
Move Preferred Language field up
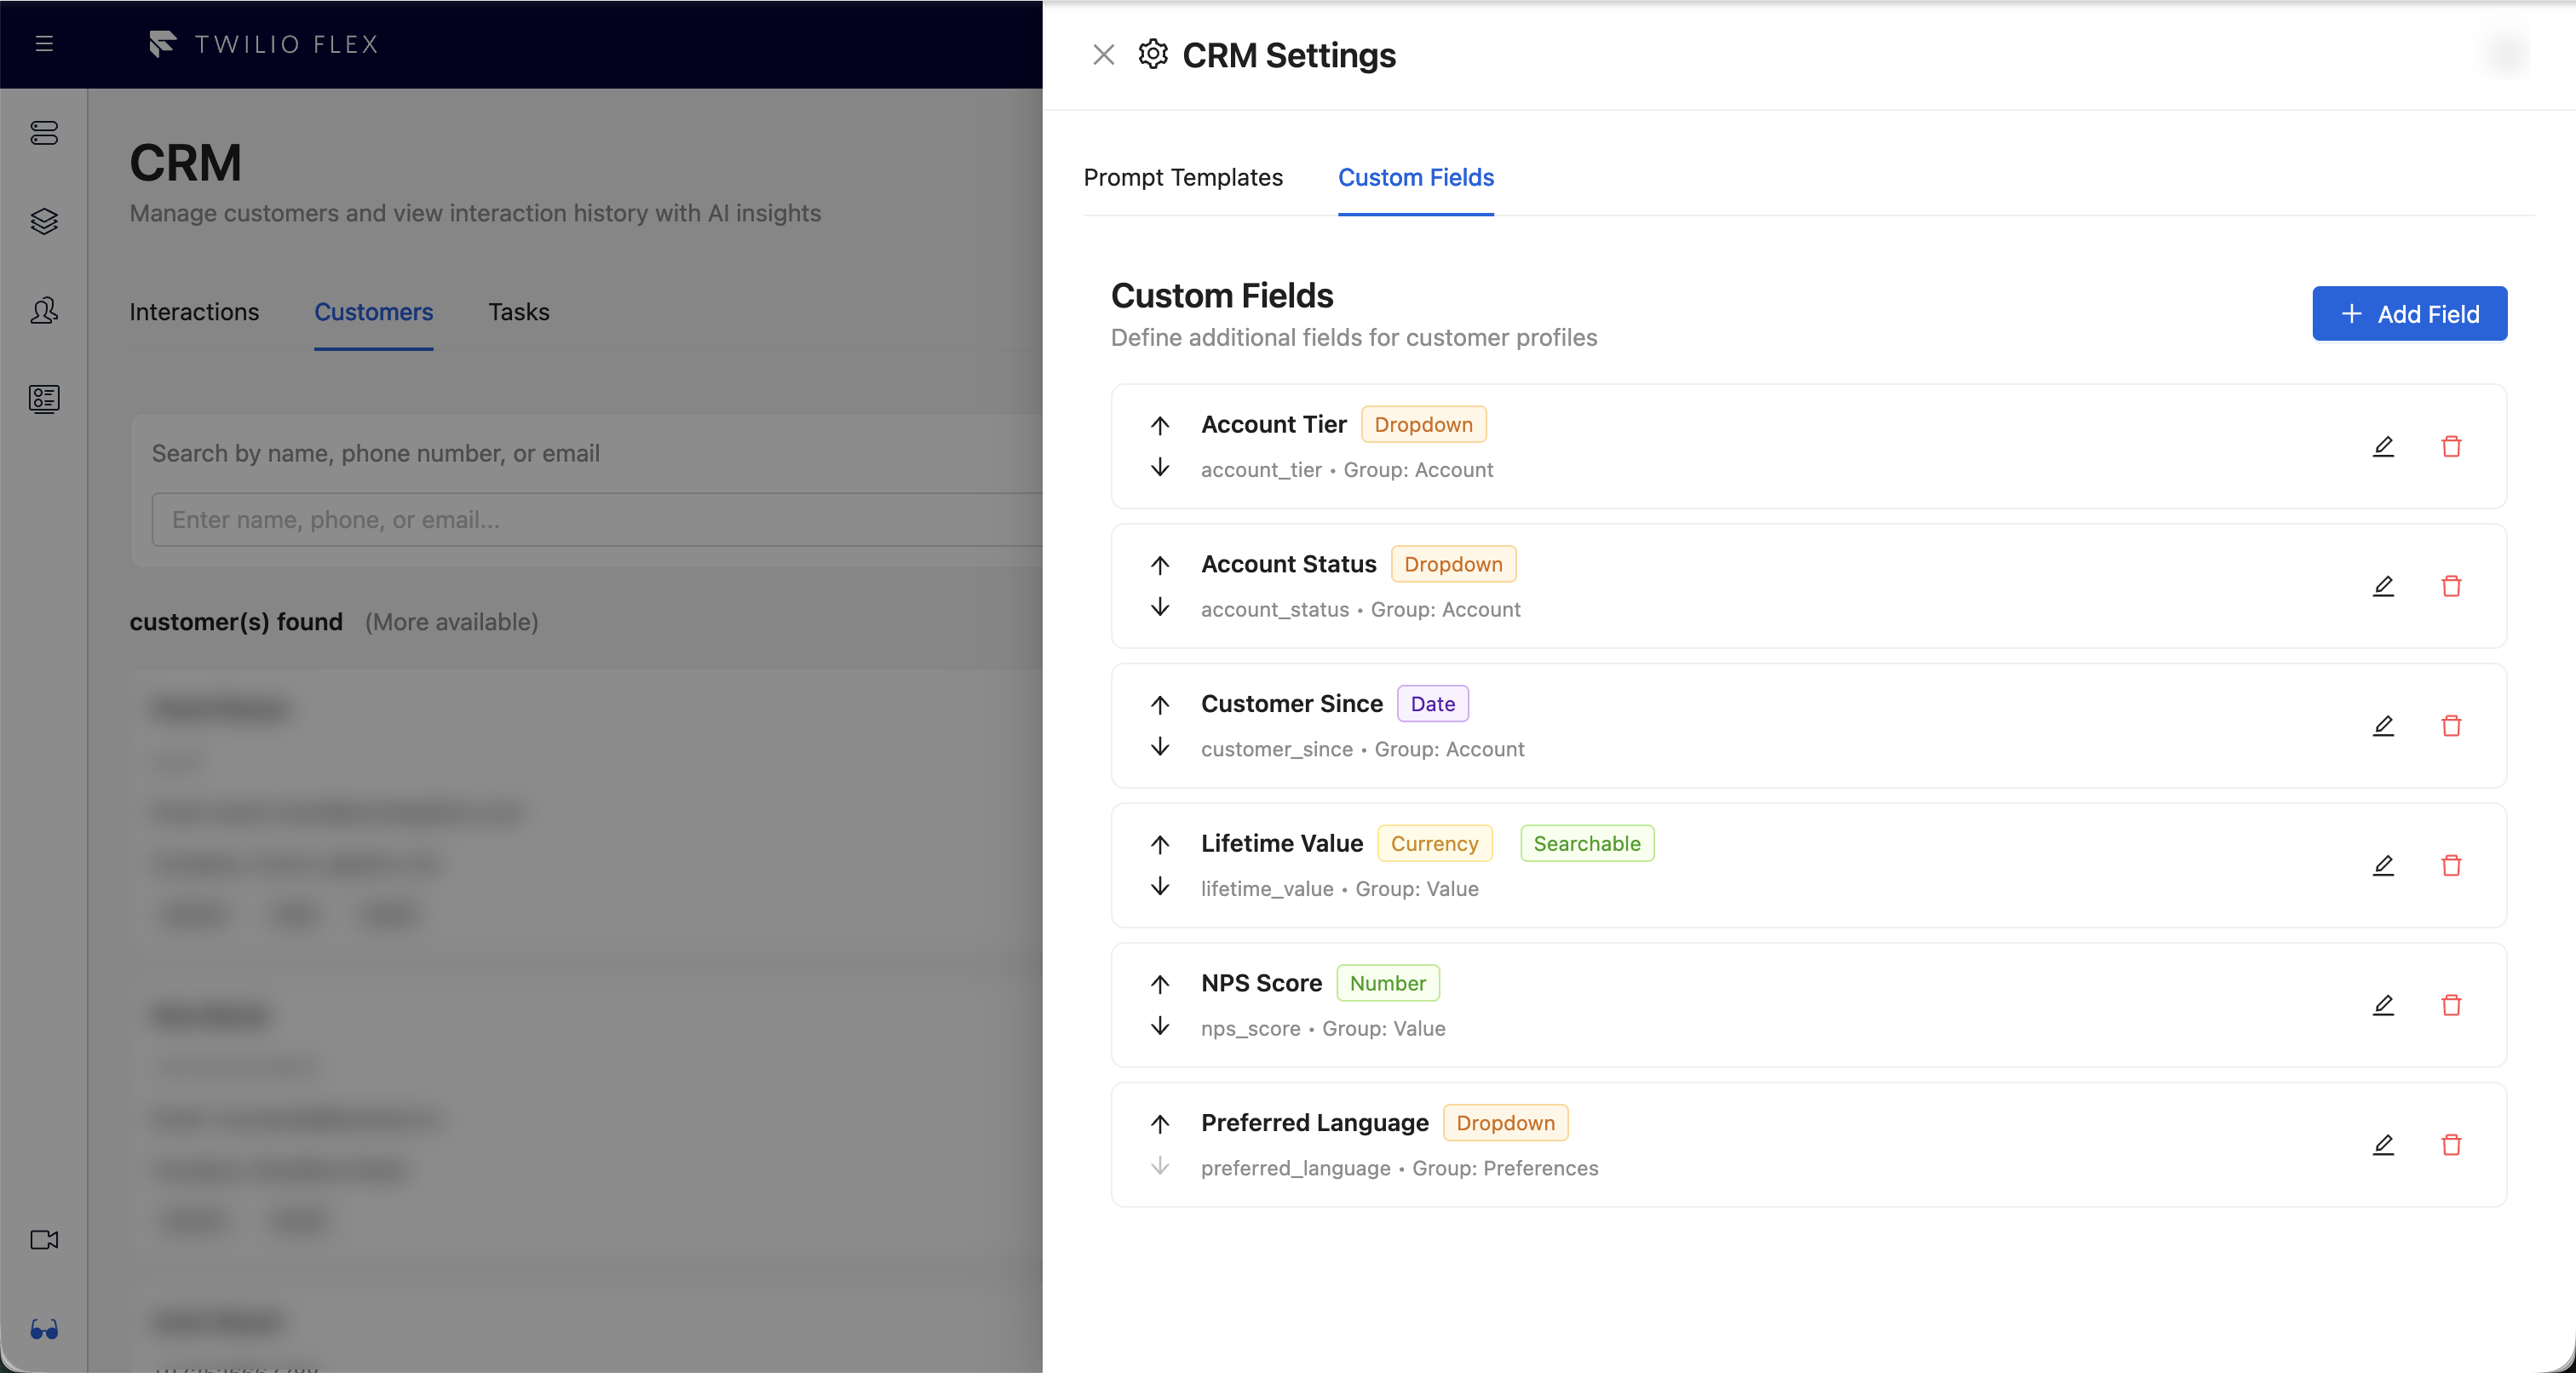[x=1160, y=1124]
